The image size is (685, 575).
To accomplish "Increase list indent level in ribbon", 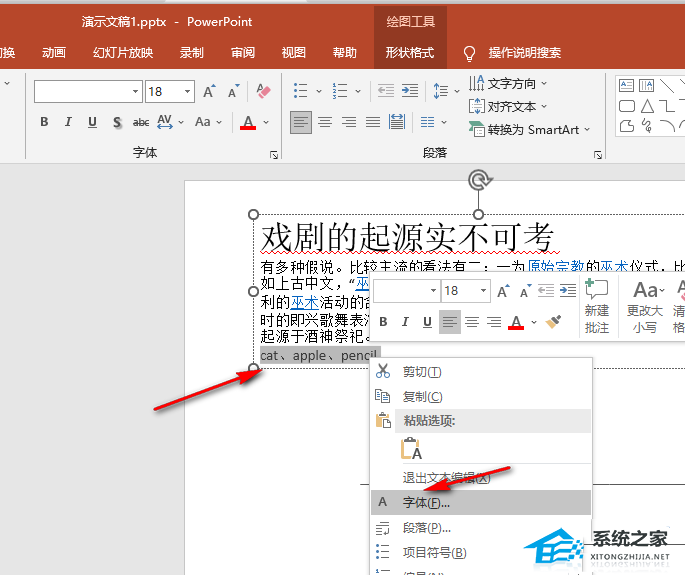I will [410, 91].
